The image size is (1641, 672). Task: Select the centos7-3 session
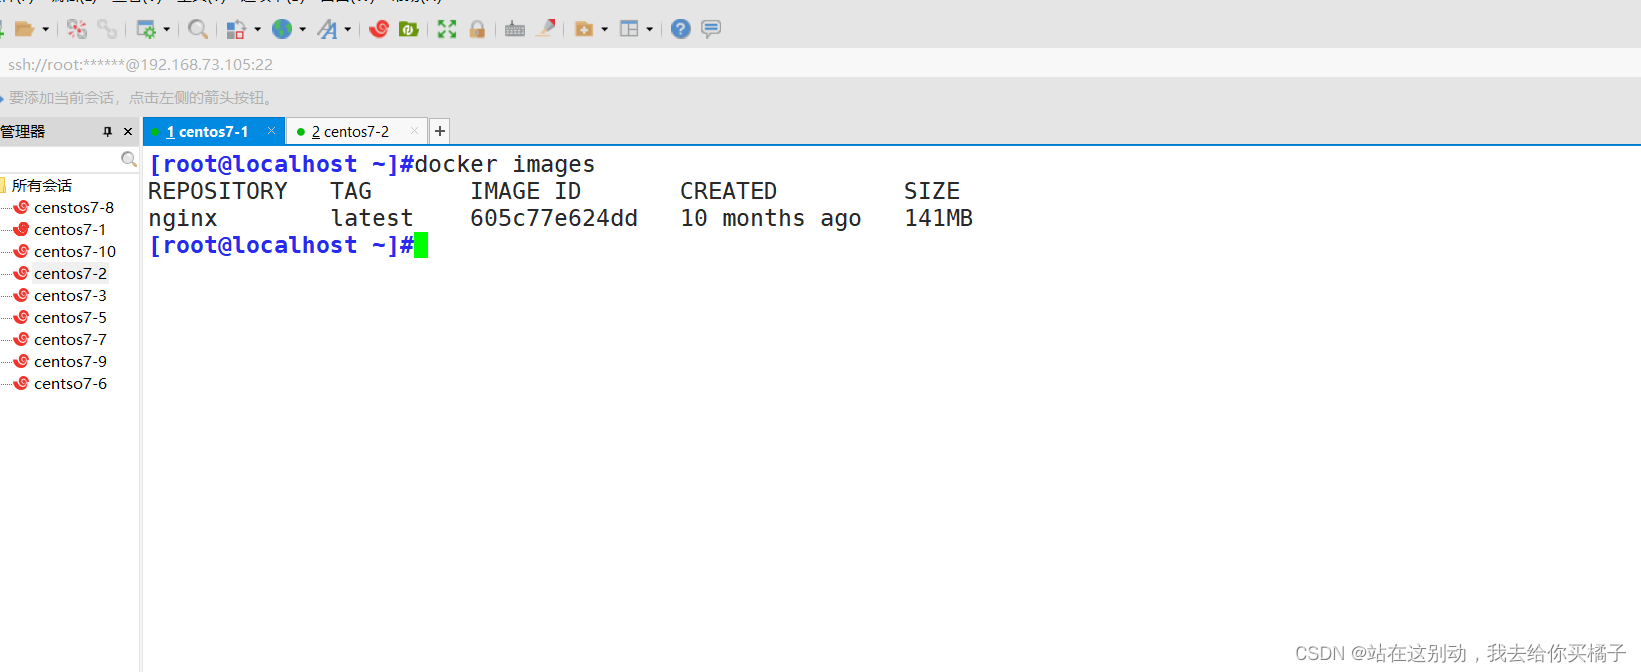click(x=70, y=295)
